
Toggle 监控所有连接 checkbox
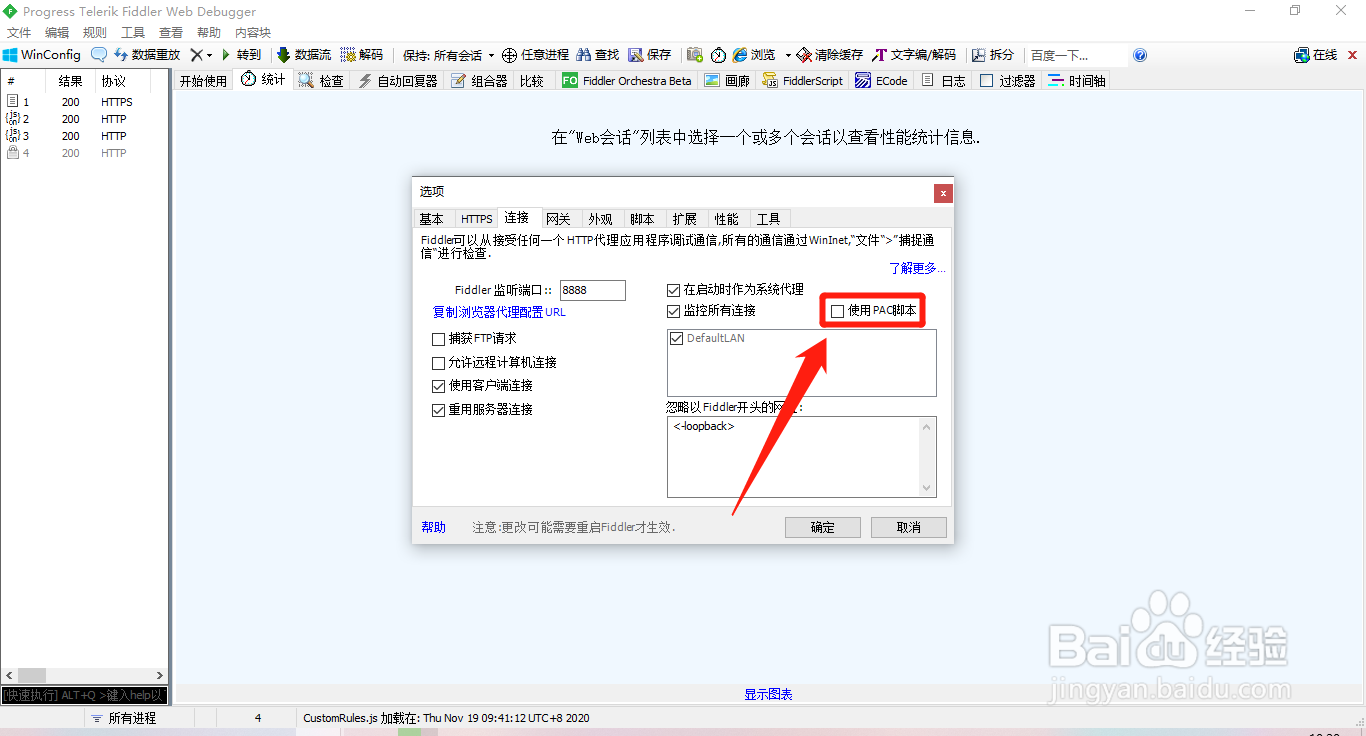tap(674, 311)
